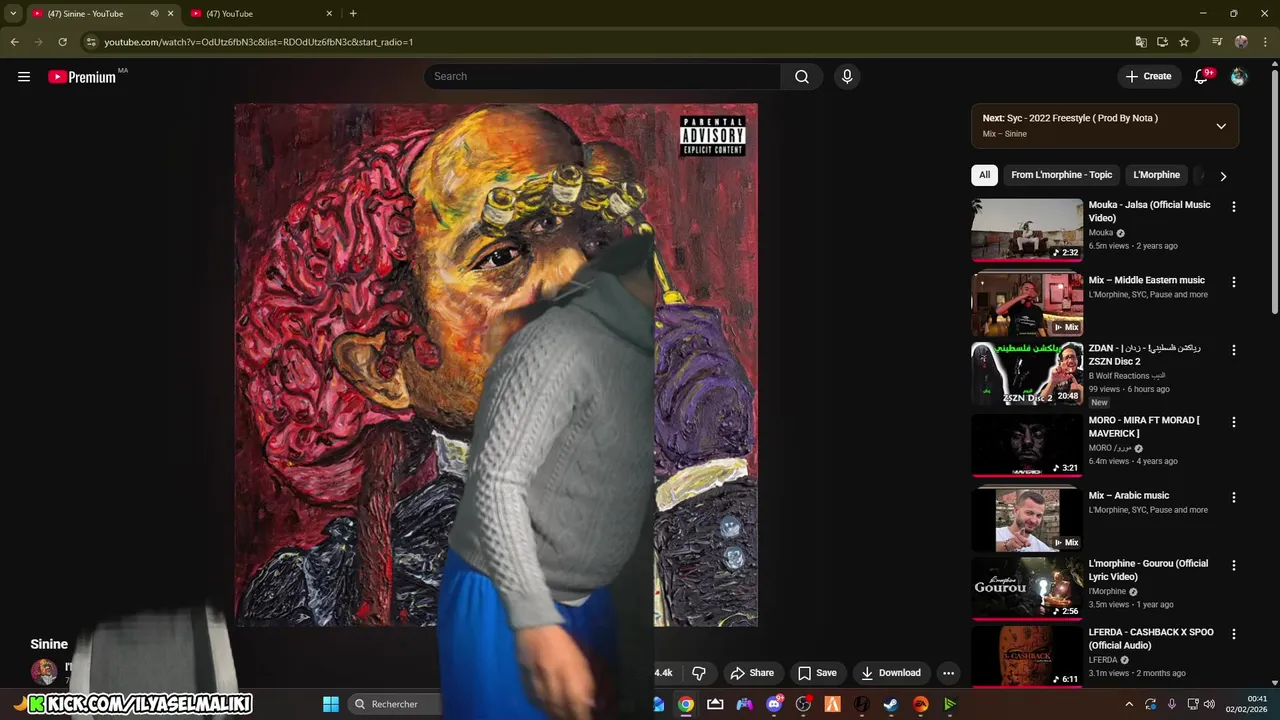Focus the YouTube search box
This screenshot has width=1280, height=720.
pos(603,76)
